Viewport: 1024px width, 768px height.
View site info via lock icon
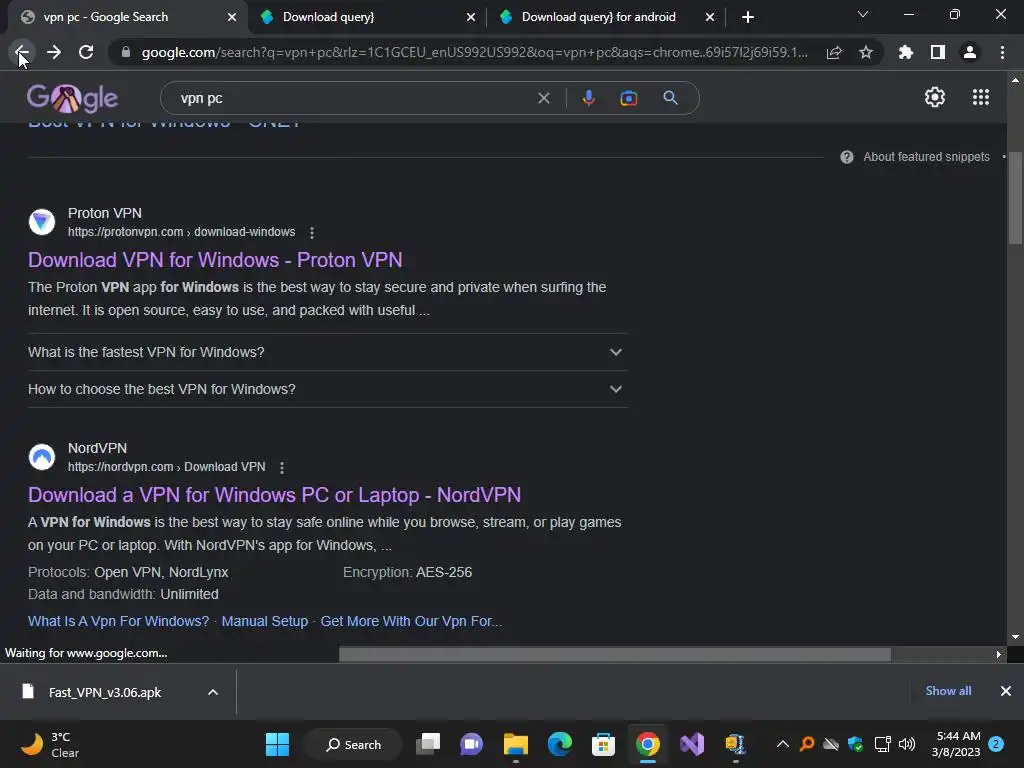click(x=126, y=52)
